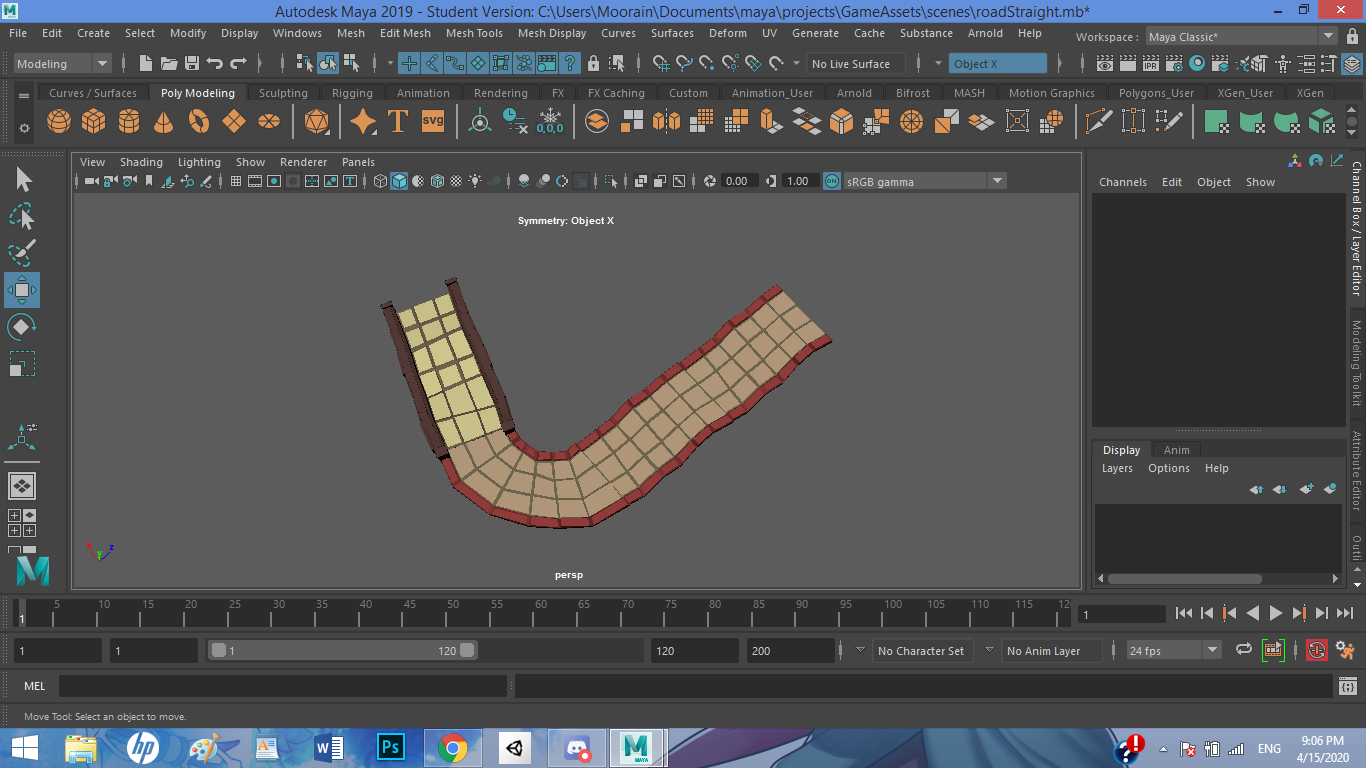Toggle the viewport color management ON button
The image size is (1366, 768).
(x=832, y=181)
